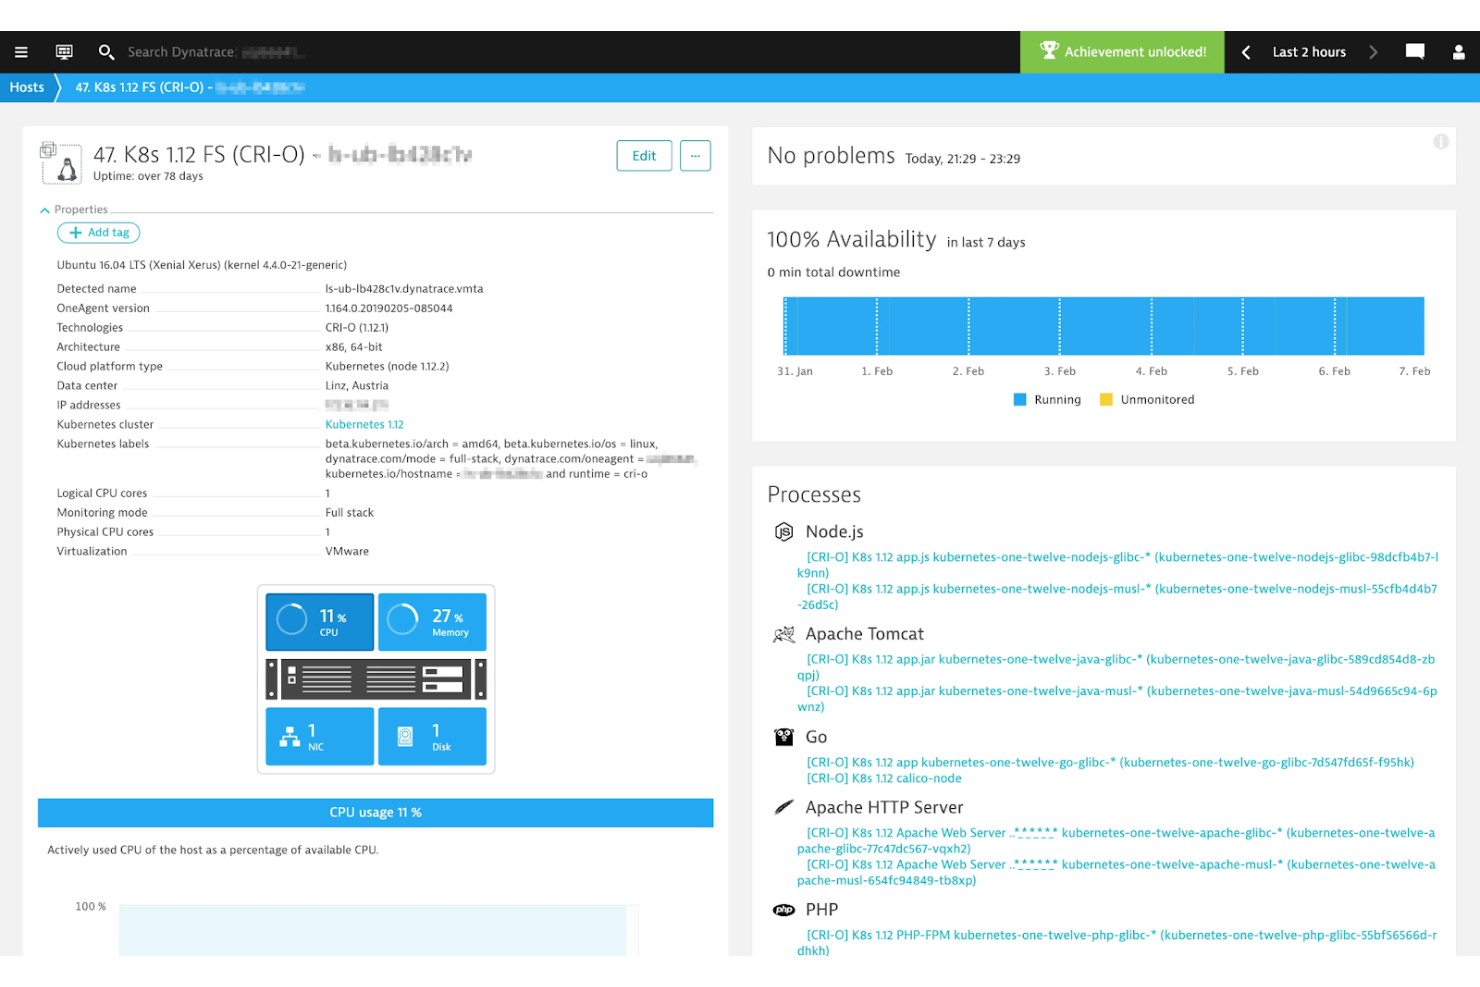1480x987 pixels.
Task: Open the PHP-FPM php-glibc process link
Action: (x=1117, y=943)
